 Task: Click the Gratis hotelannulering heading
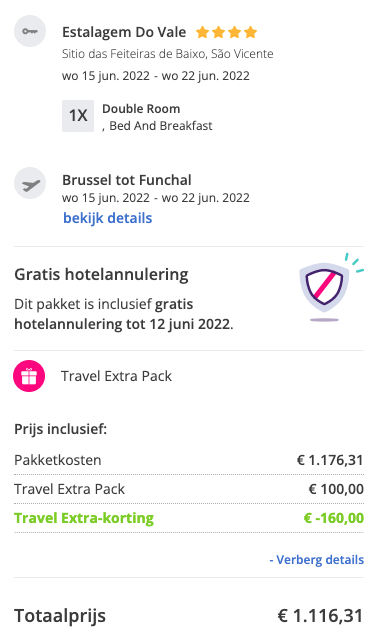(x=101, y=274)
